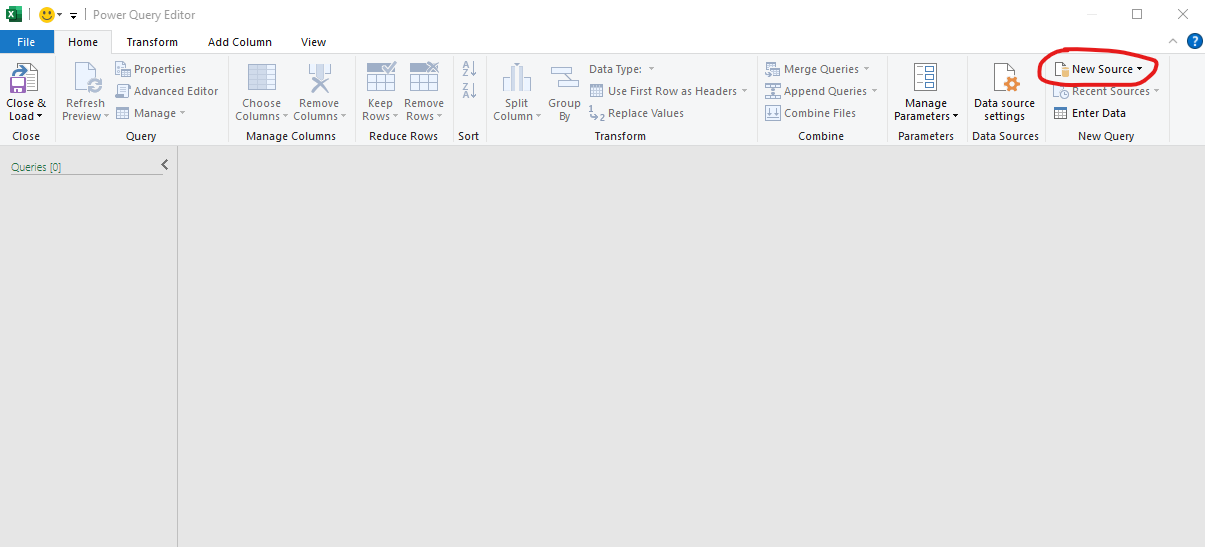Viewport: 1205px width, 547px height.
Task: Click the Queries [0] pane header
Action: point(36,168)
